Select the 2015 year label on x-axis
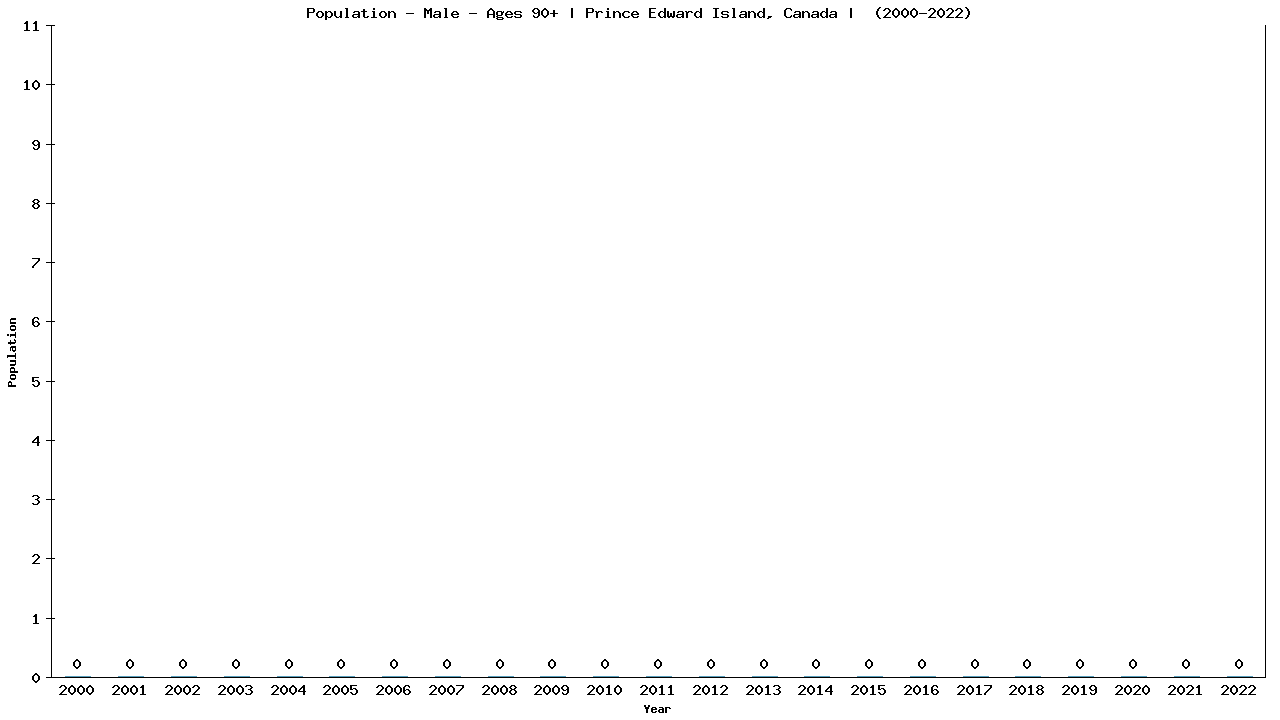Viewport: 1280px width, 720px height. (869, 690)
